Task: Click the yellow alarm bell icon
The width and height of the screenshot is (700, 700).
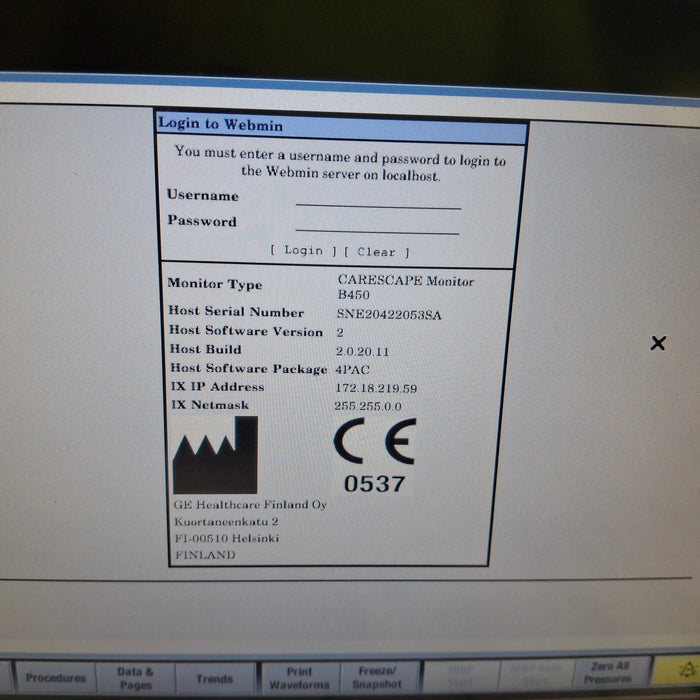Action: click(676, 670)
